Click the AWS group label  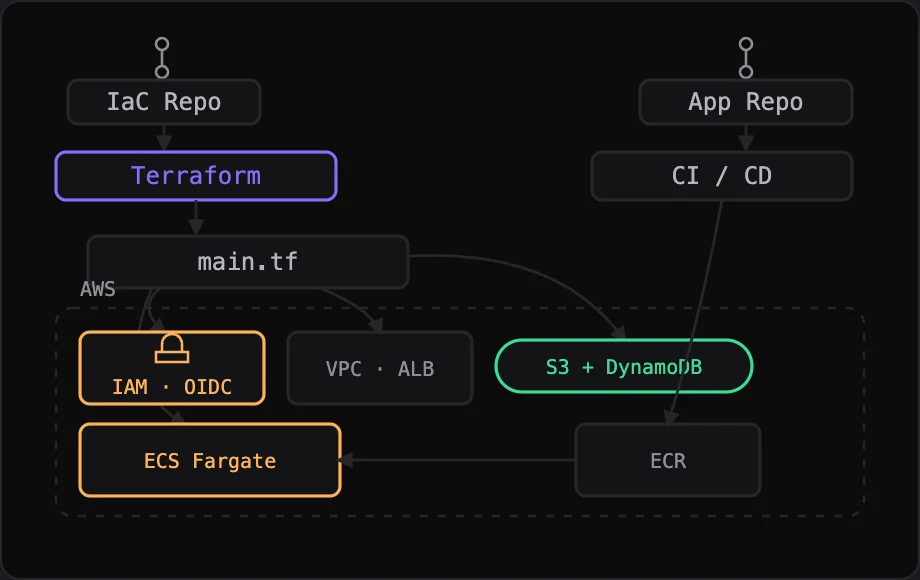[x=97, y=289]
